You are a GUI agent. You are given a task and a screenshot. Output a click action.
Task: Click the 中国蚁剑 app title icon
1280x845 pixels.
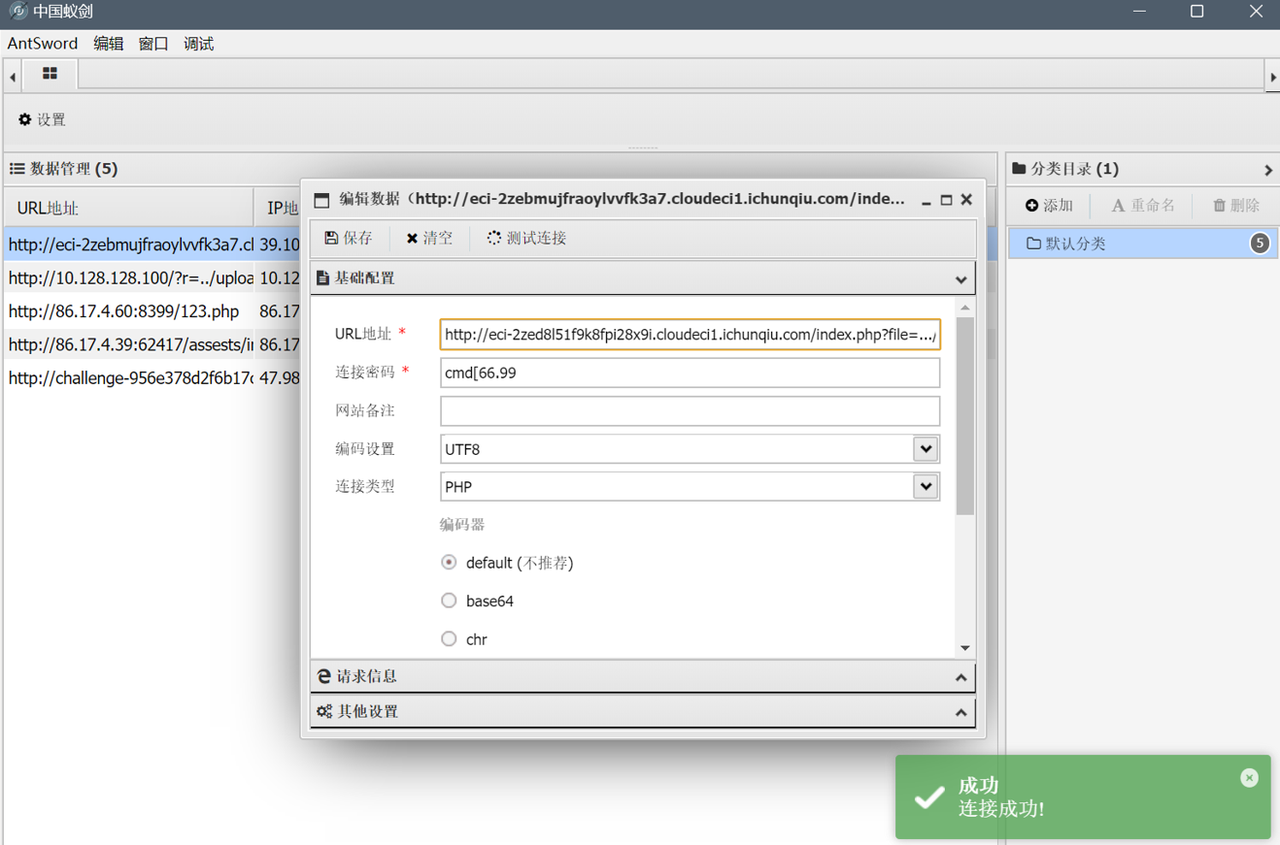point(17,13)
